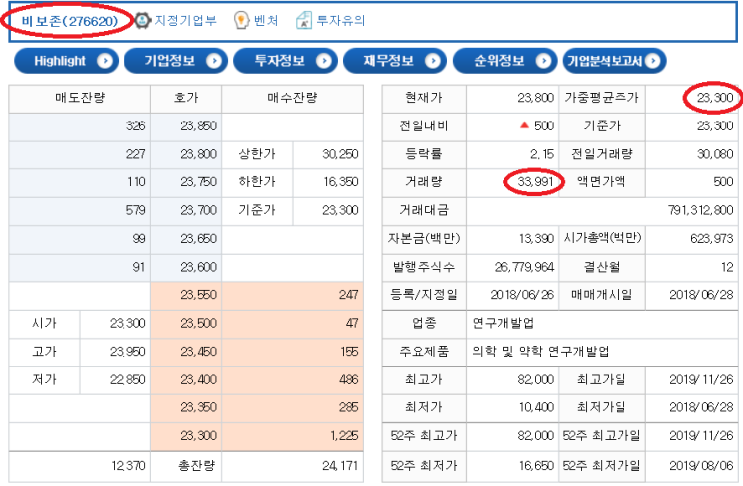Click the 벤처 lightbulb icon
Image resolution: width=743 pixels, height=486 pixels.
tap(241, 20)
